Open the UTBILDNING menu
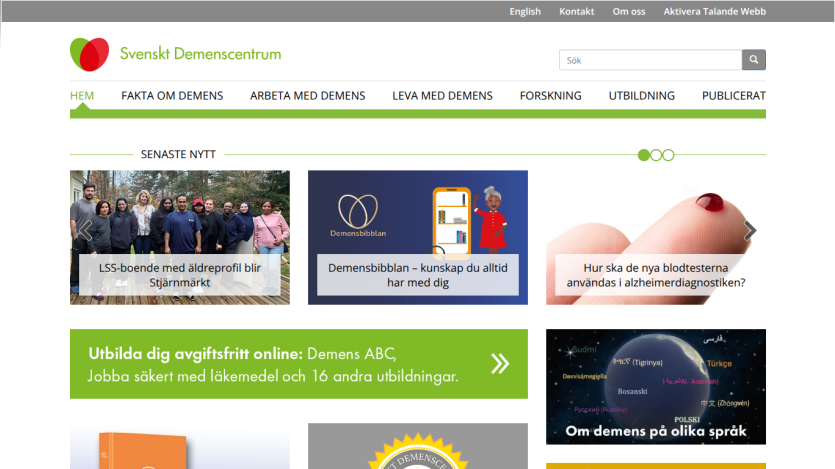This screenshot has height=469, width=835. tap(642, 96)
